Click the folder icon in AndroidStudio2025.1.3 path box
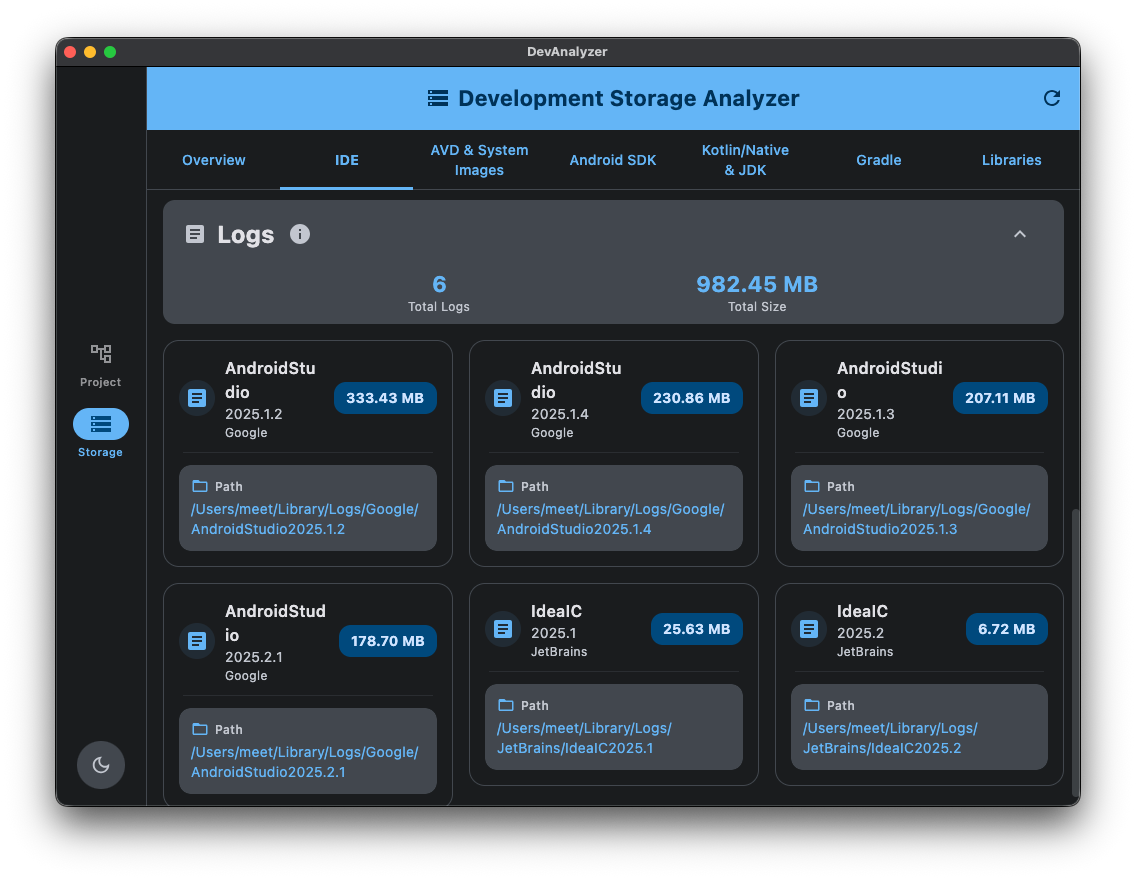This screenshot has height=880, width=1136. pos(811,486)
